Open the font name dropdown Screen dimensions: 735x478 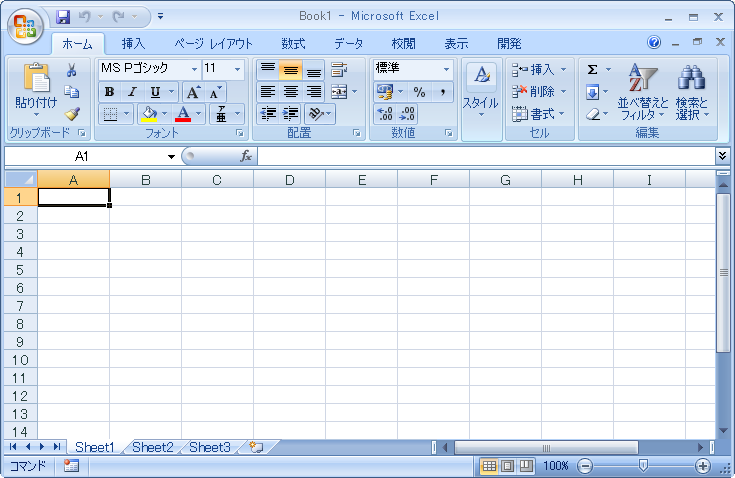[195, 70]
